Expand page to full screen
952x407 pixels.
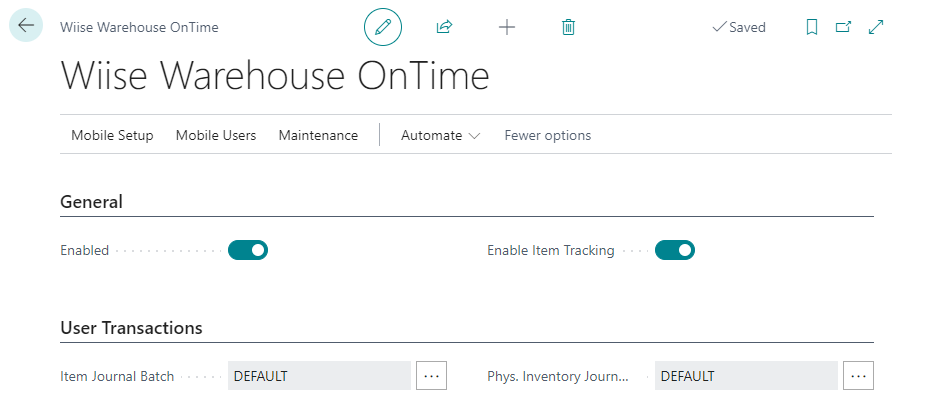coord(876,27)
